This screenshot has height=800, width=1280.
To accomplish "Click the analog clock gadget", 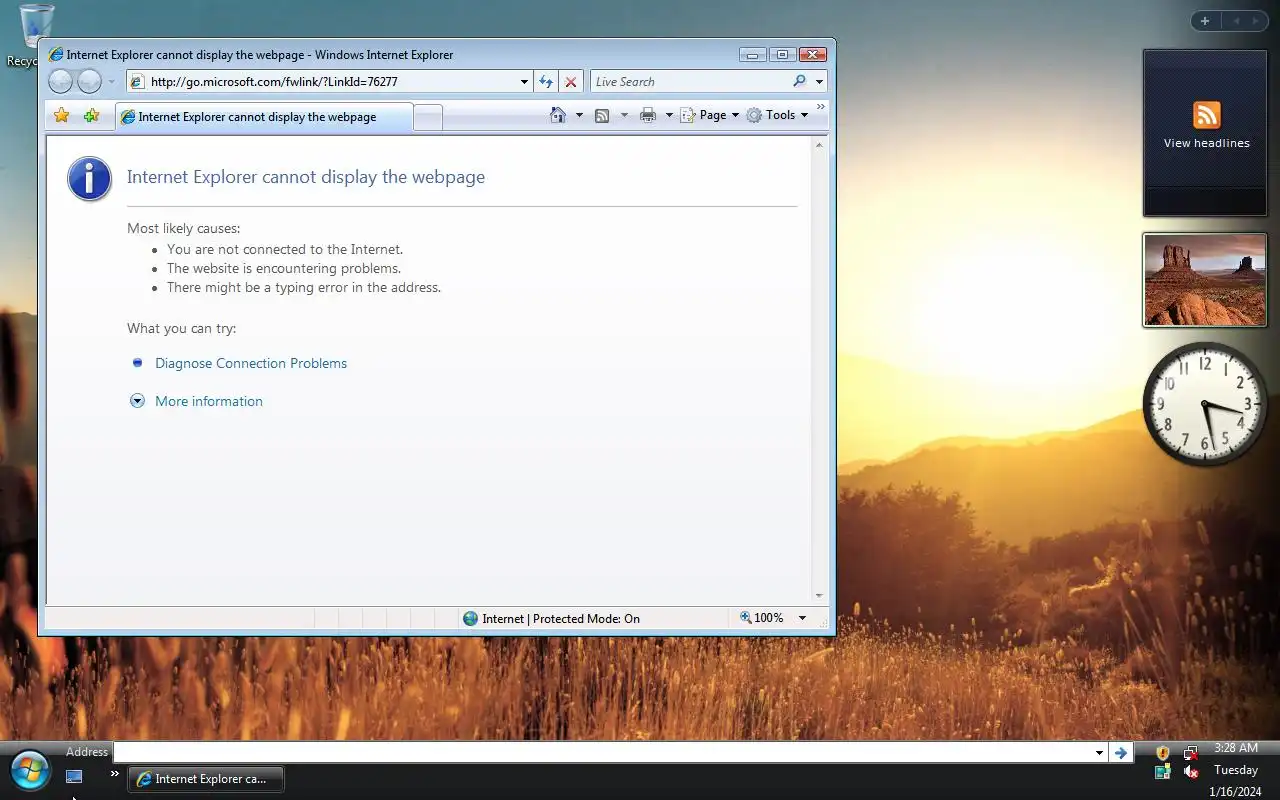I will 1205,403.
